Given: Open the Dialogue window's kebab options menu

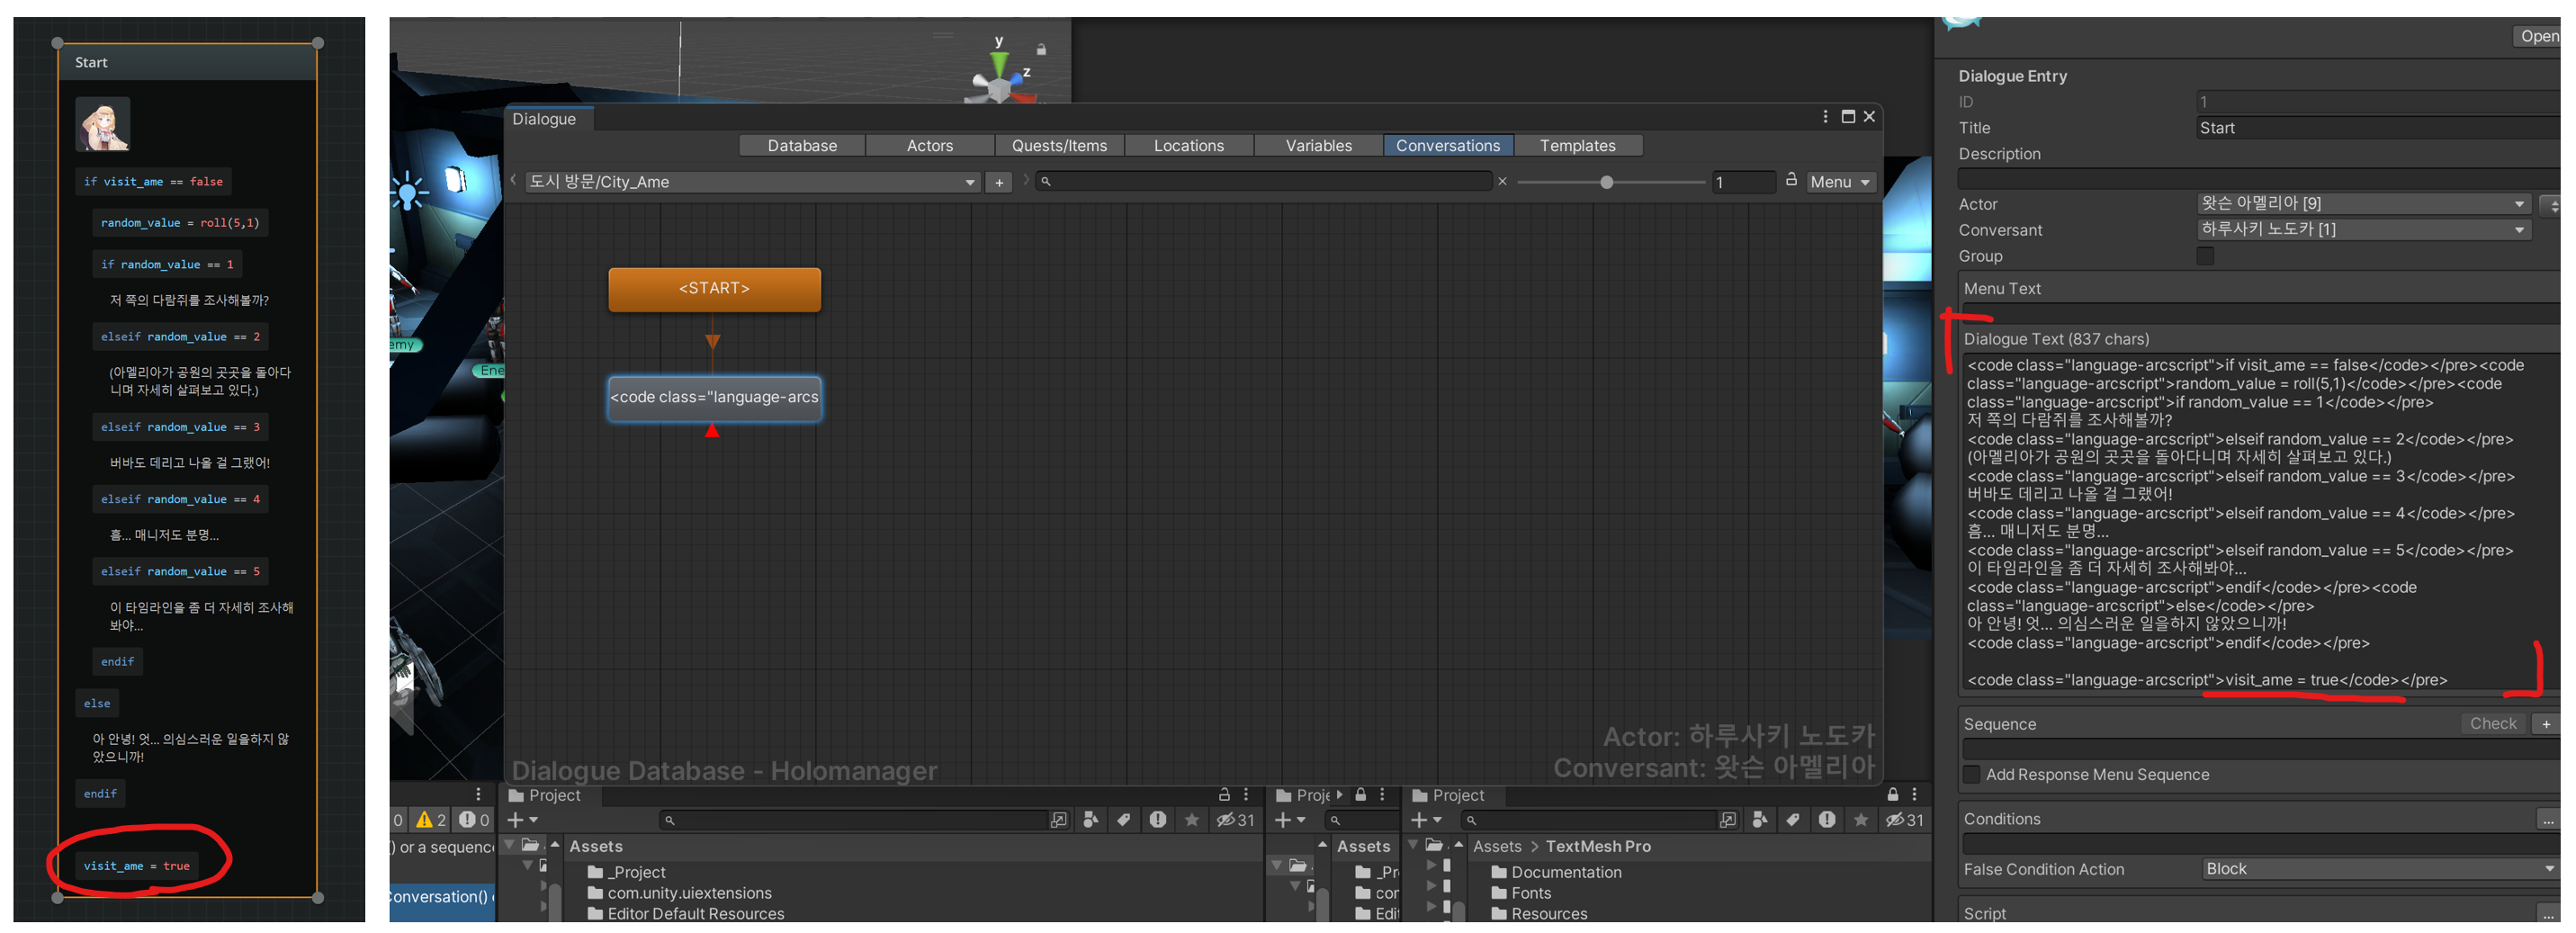Looking at the screenshot, I should click(x=1825, y=117).
